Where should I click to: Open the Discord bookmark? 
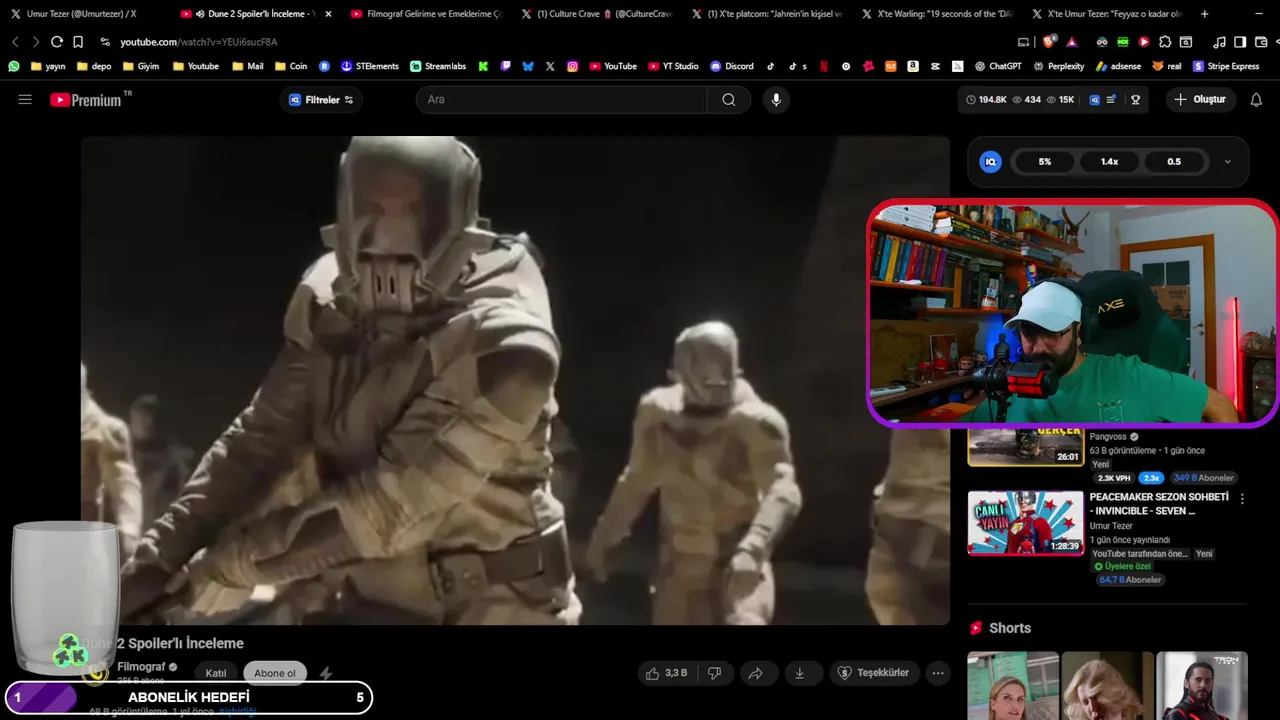click(732, 66)
